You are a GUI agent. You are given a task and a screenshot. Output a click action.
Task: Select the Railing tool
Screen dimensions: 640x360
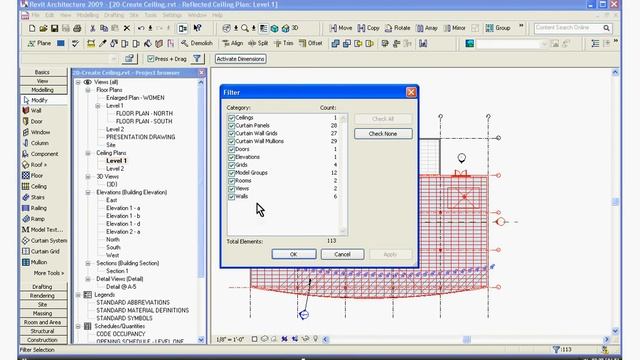point(34,208)
